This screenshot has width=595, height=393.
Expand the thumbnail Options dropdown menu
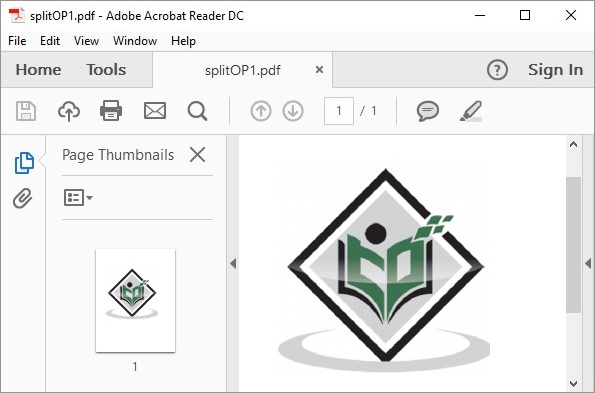pyautogui.click(x=78, y=198)
